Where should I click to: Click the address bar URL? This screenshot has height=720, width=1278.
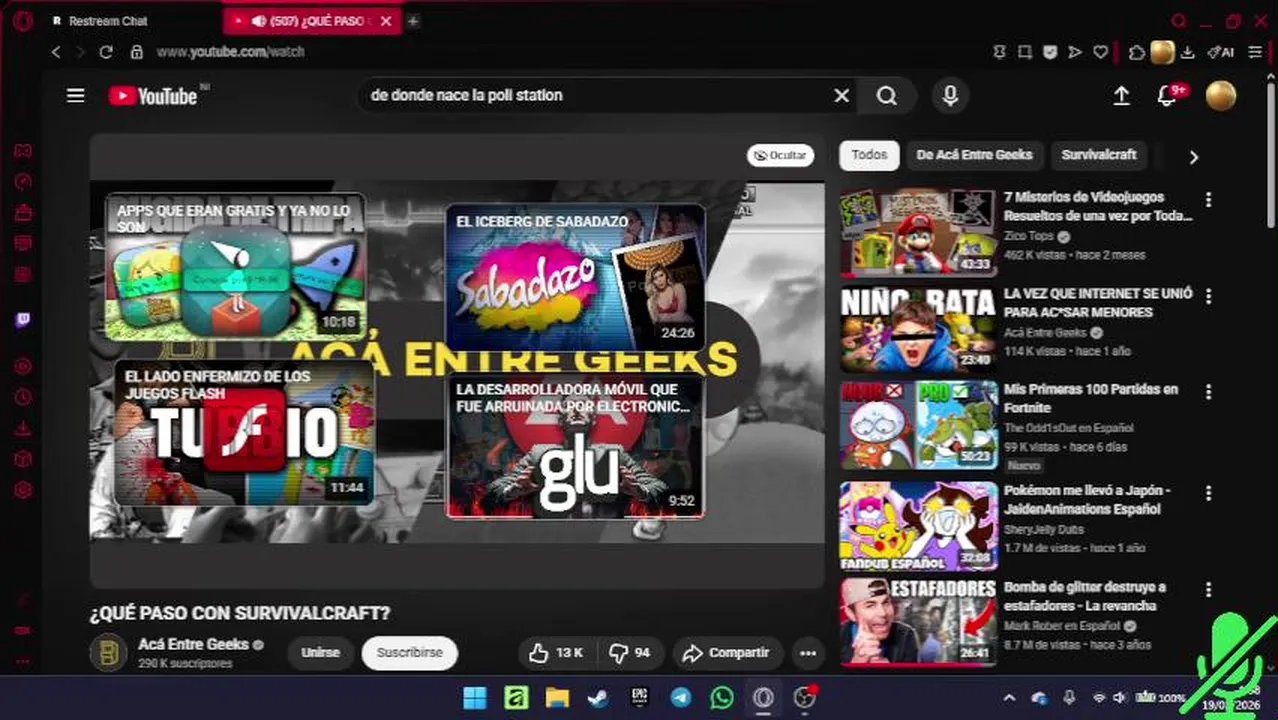click(230, 52)
